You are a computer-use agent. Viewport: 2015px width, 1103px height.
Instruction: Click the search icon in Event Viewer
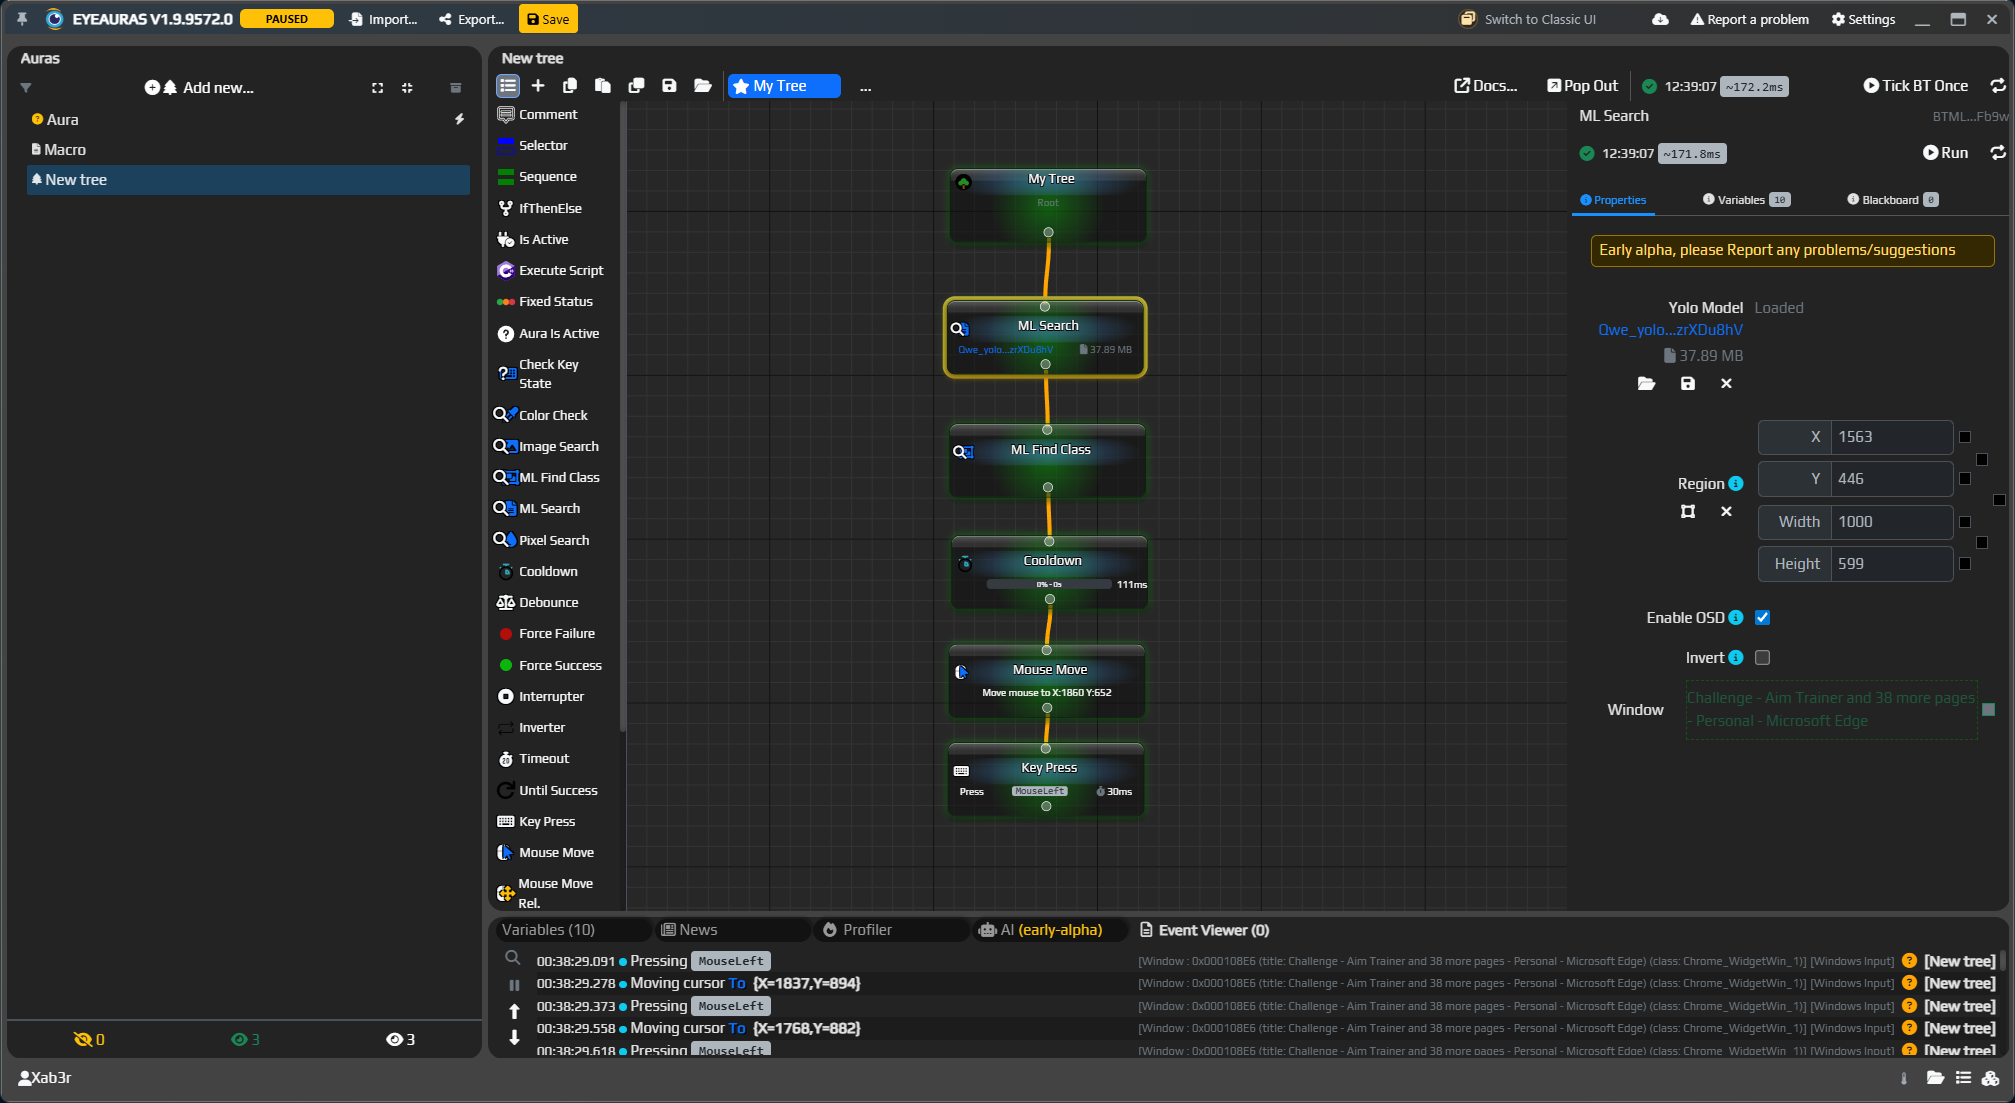tap(513, 958)
